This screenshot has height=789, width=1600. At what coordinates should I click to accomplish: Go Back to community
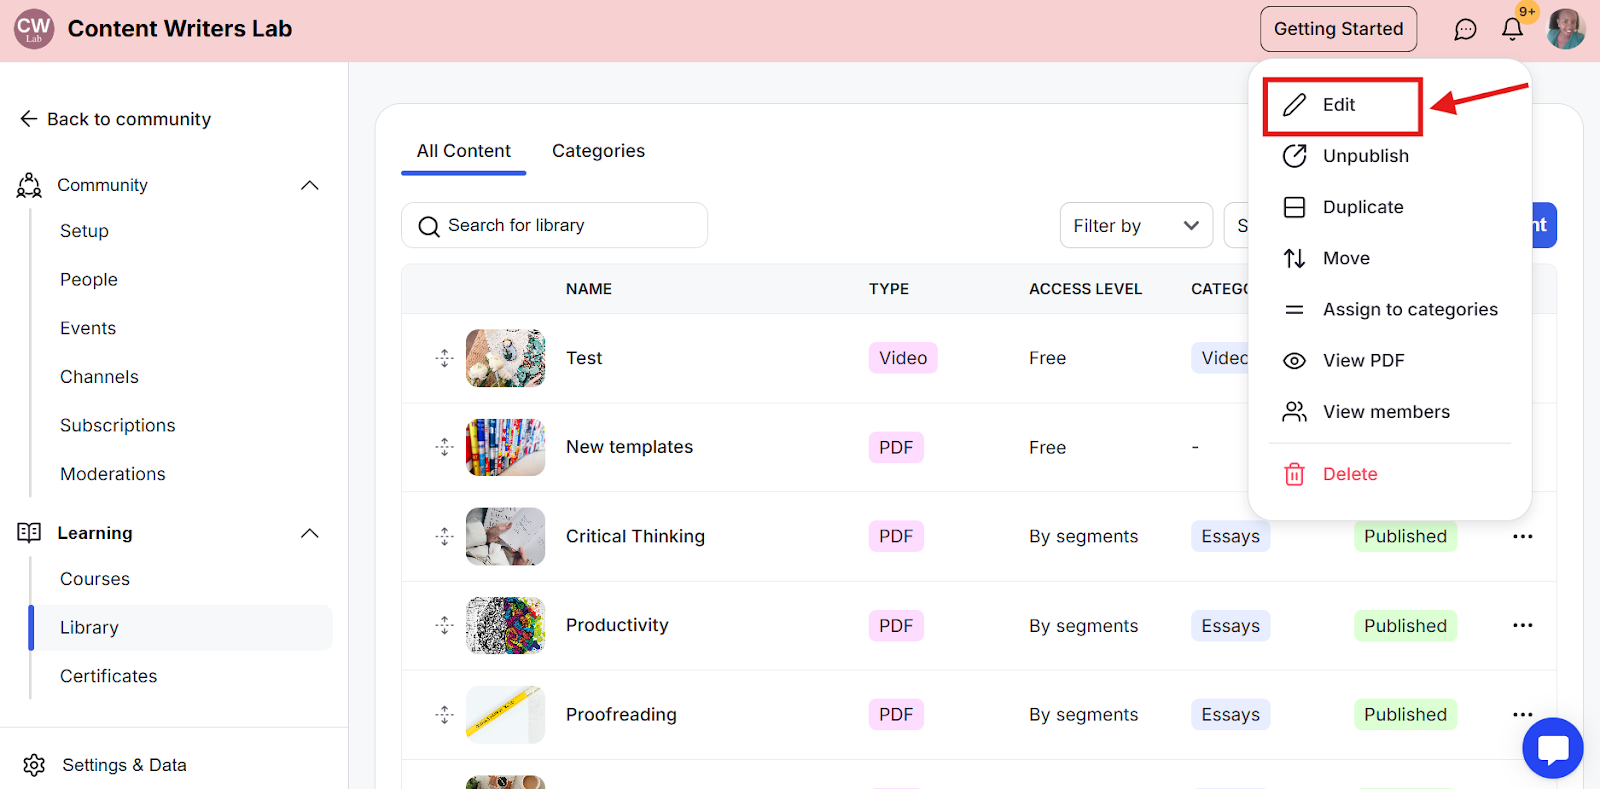[115, 119]
